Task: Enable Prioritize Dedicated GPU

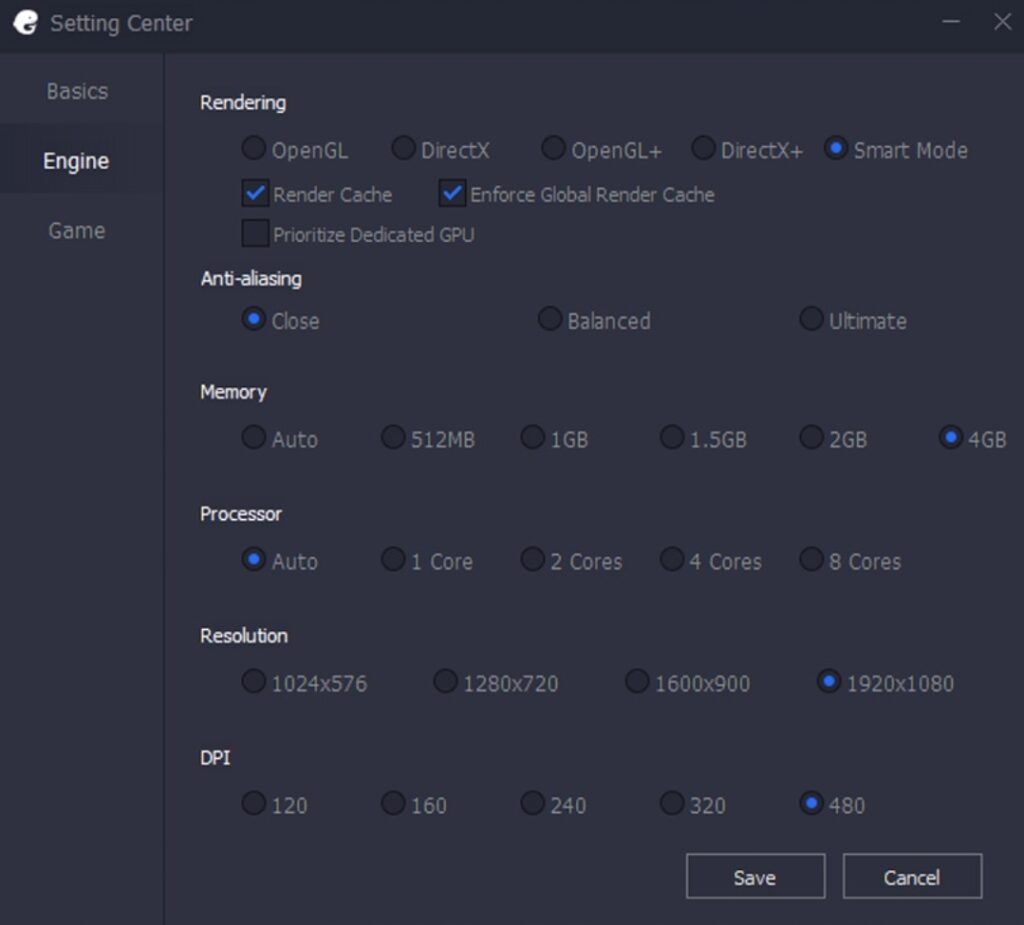Action: (x=254, y=233)
